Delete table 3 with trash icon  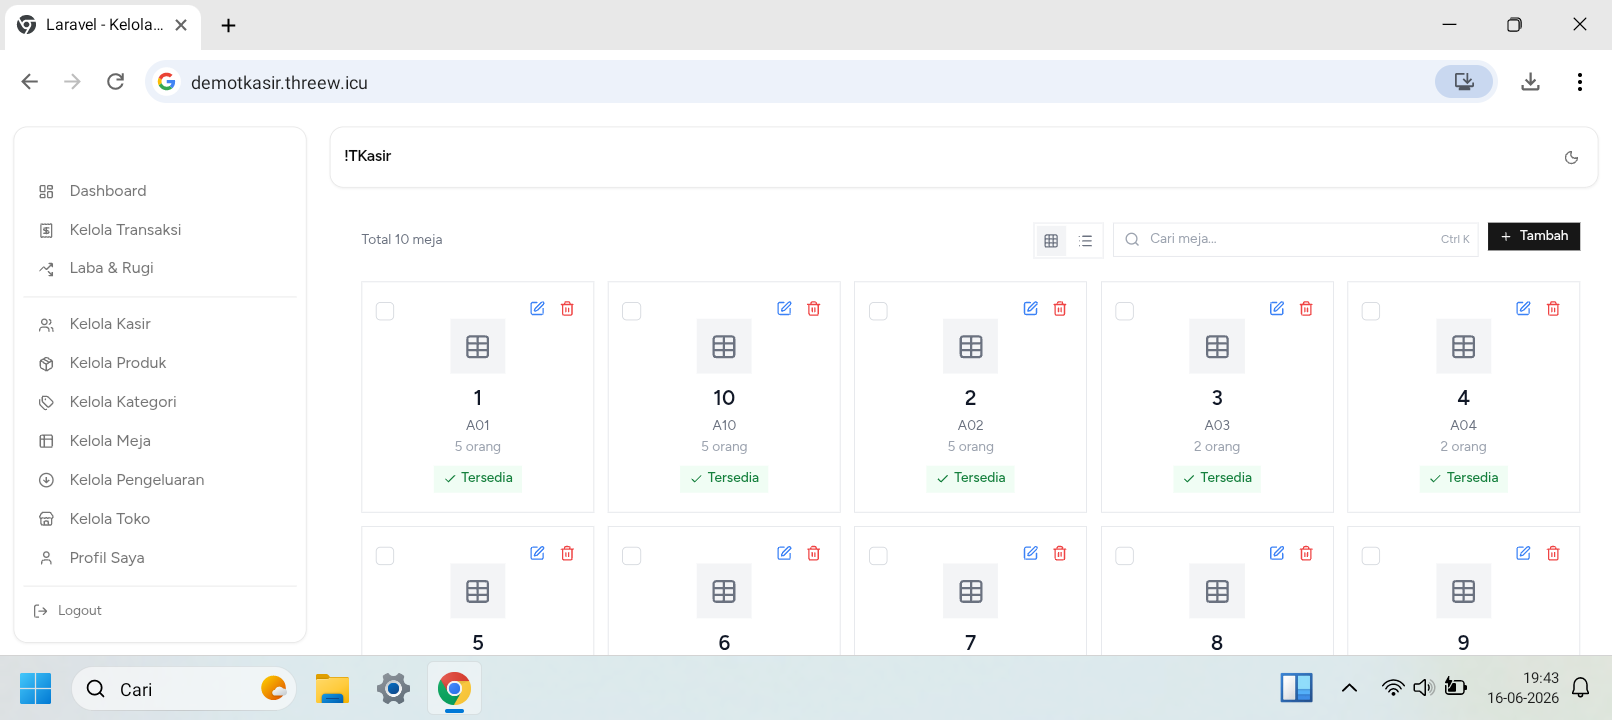(1306, 309)
